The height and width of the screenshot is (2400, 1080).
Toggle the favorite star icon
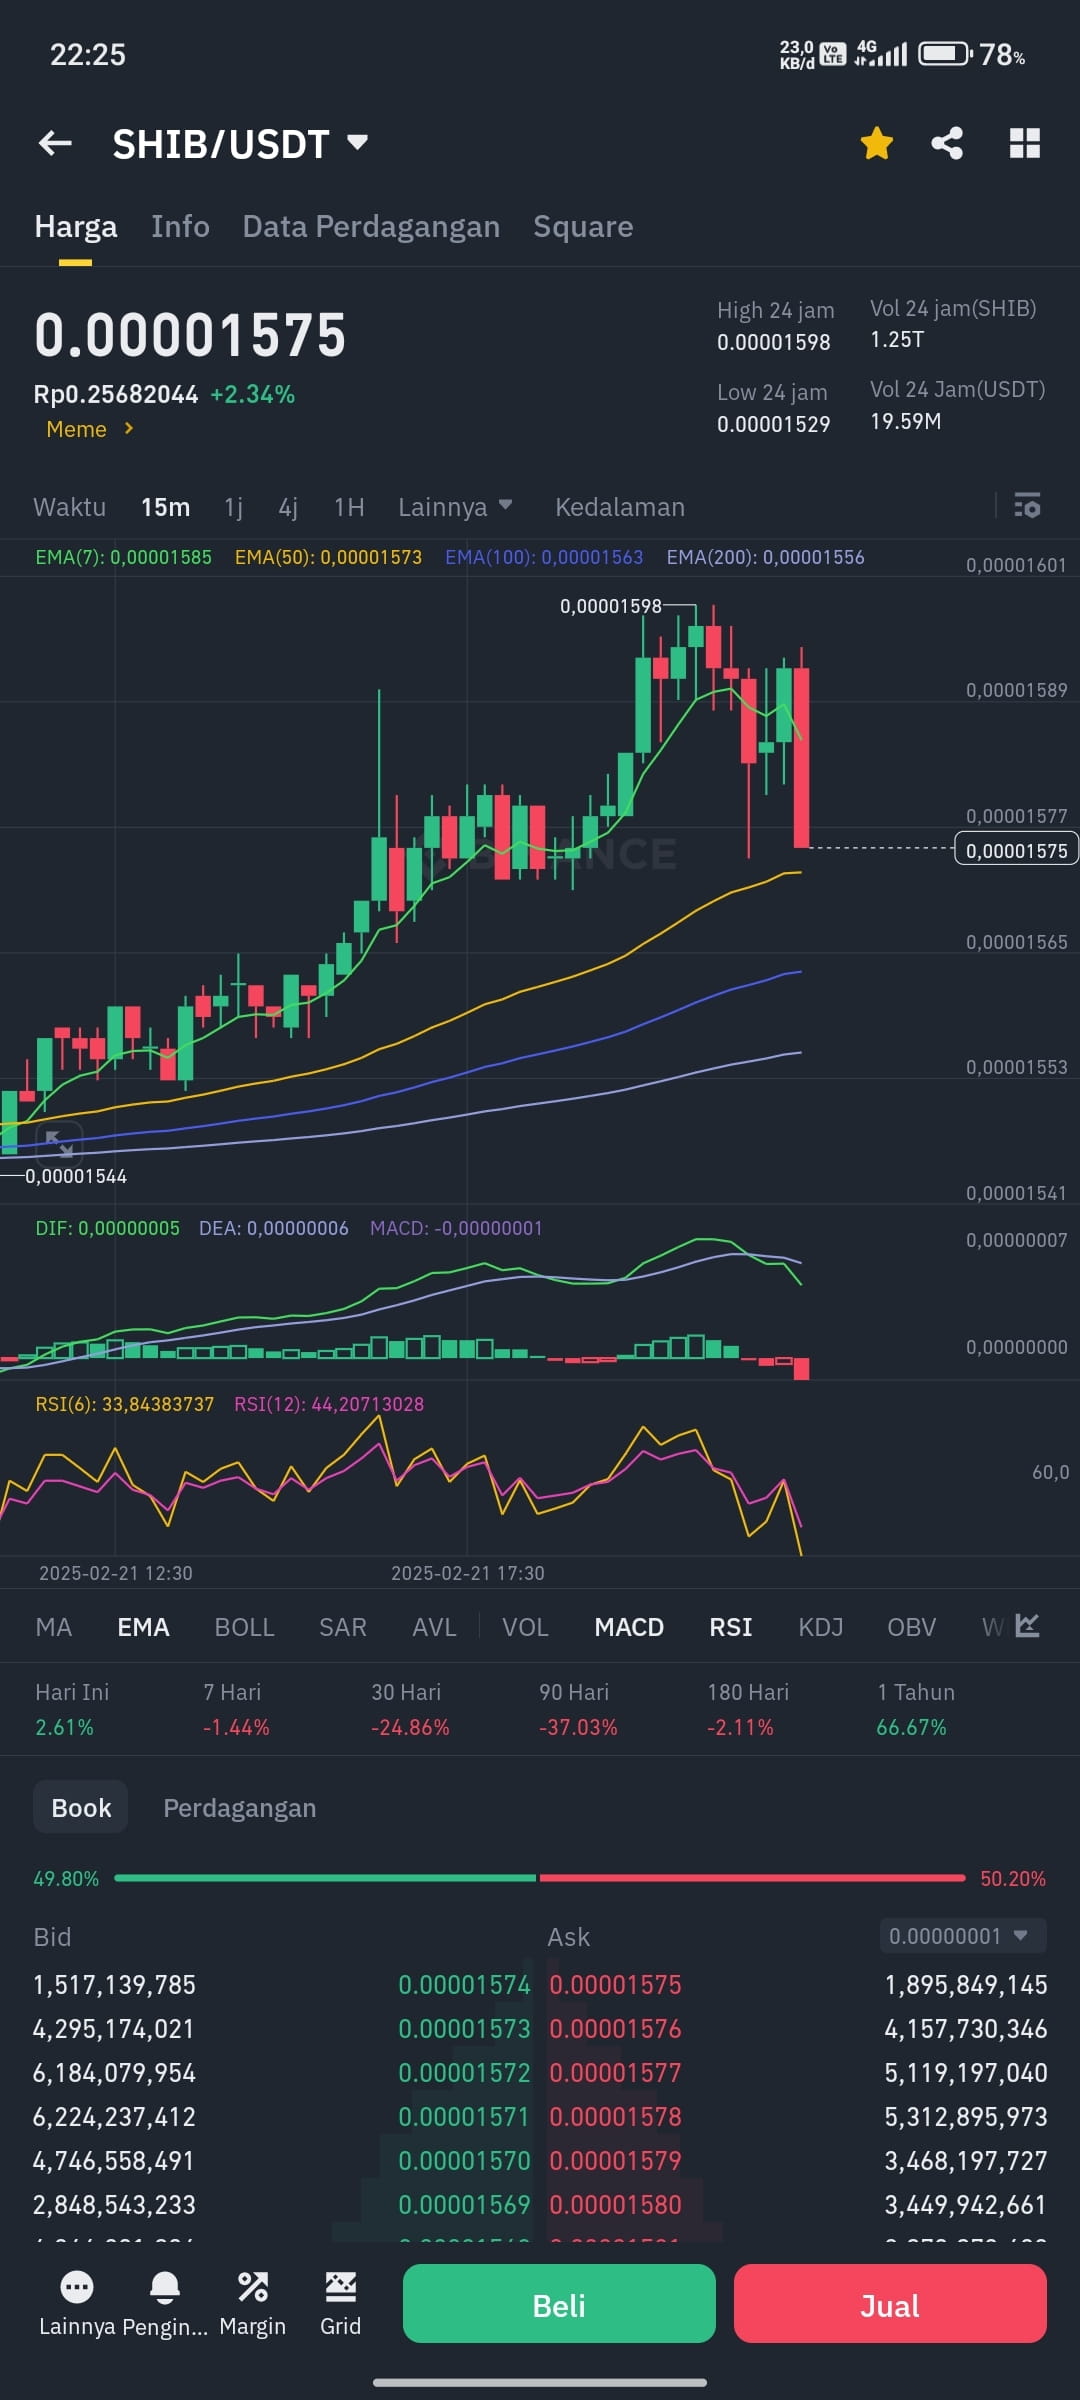coord(876,143)
